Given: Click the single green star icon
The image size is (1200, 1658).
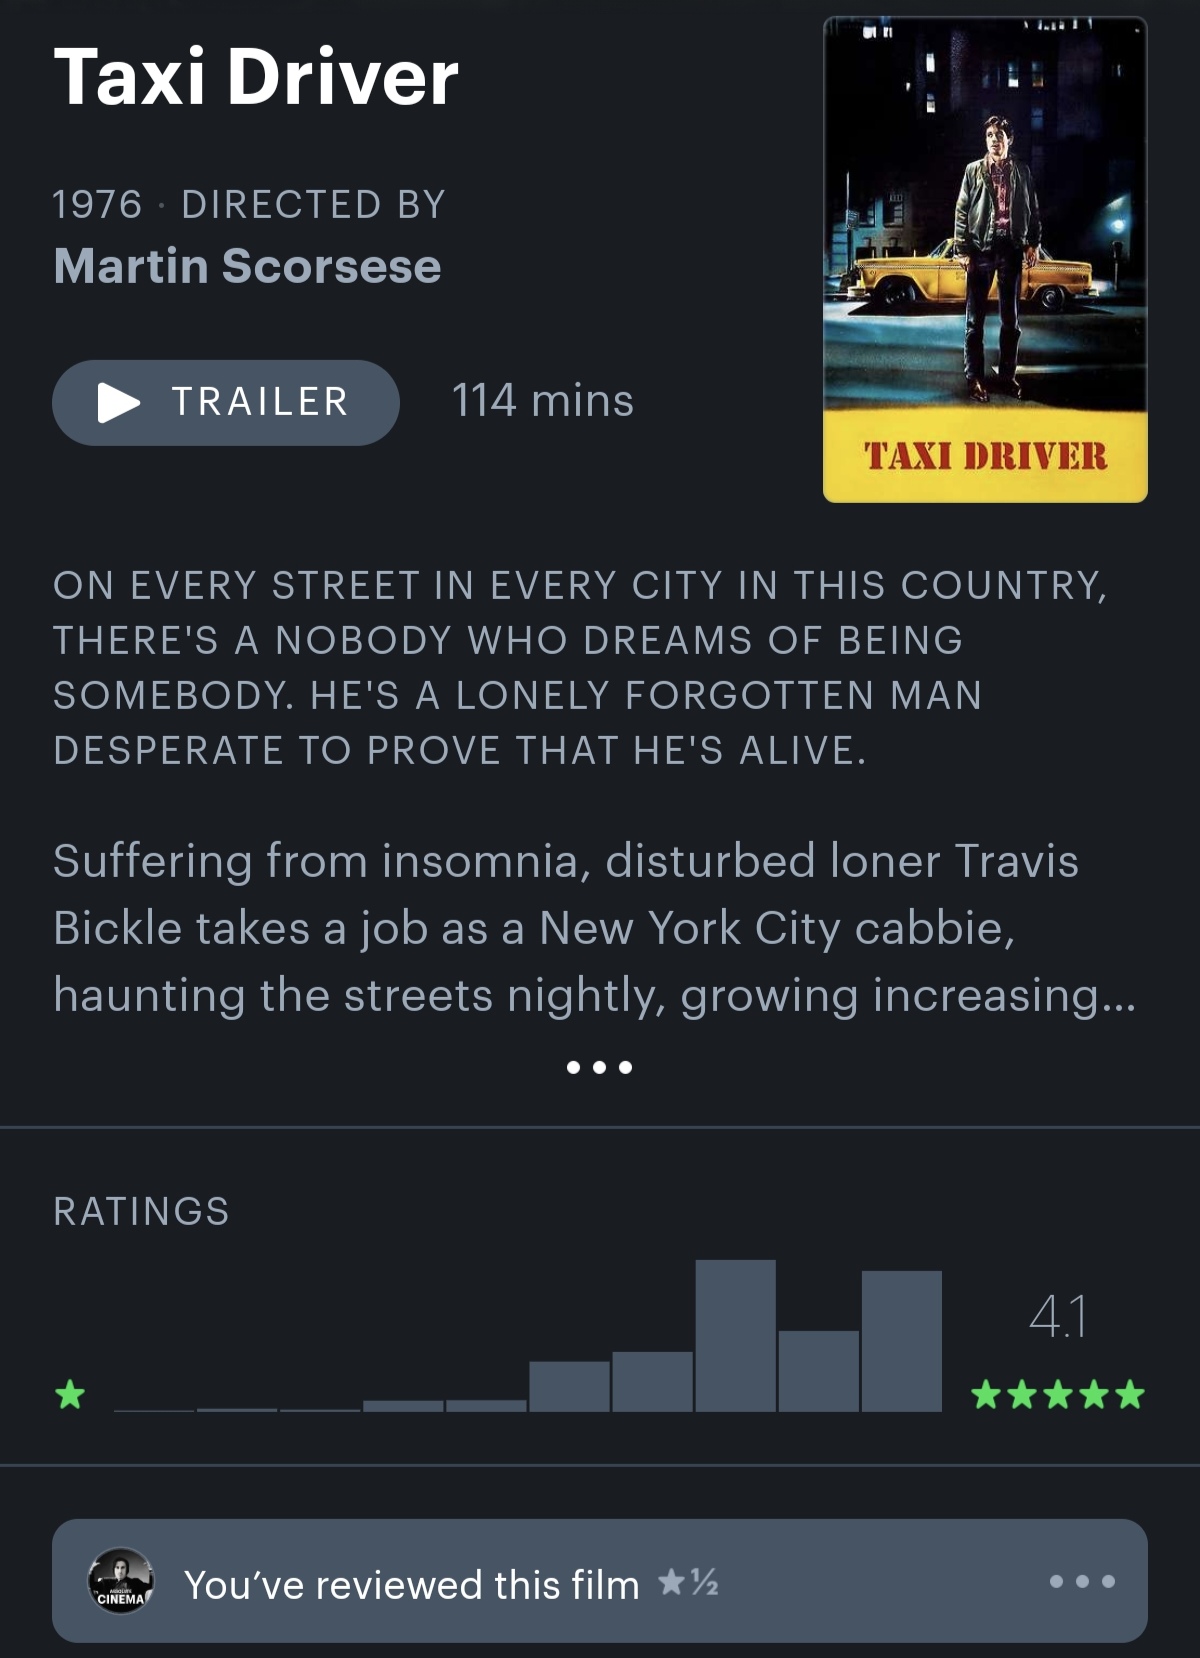Looking at the screenshot, I should point(70,1393).
